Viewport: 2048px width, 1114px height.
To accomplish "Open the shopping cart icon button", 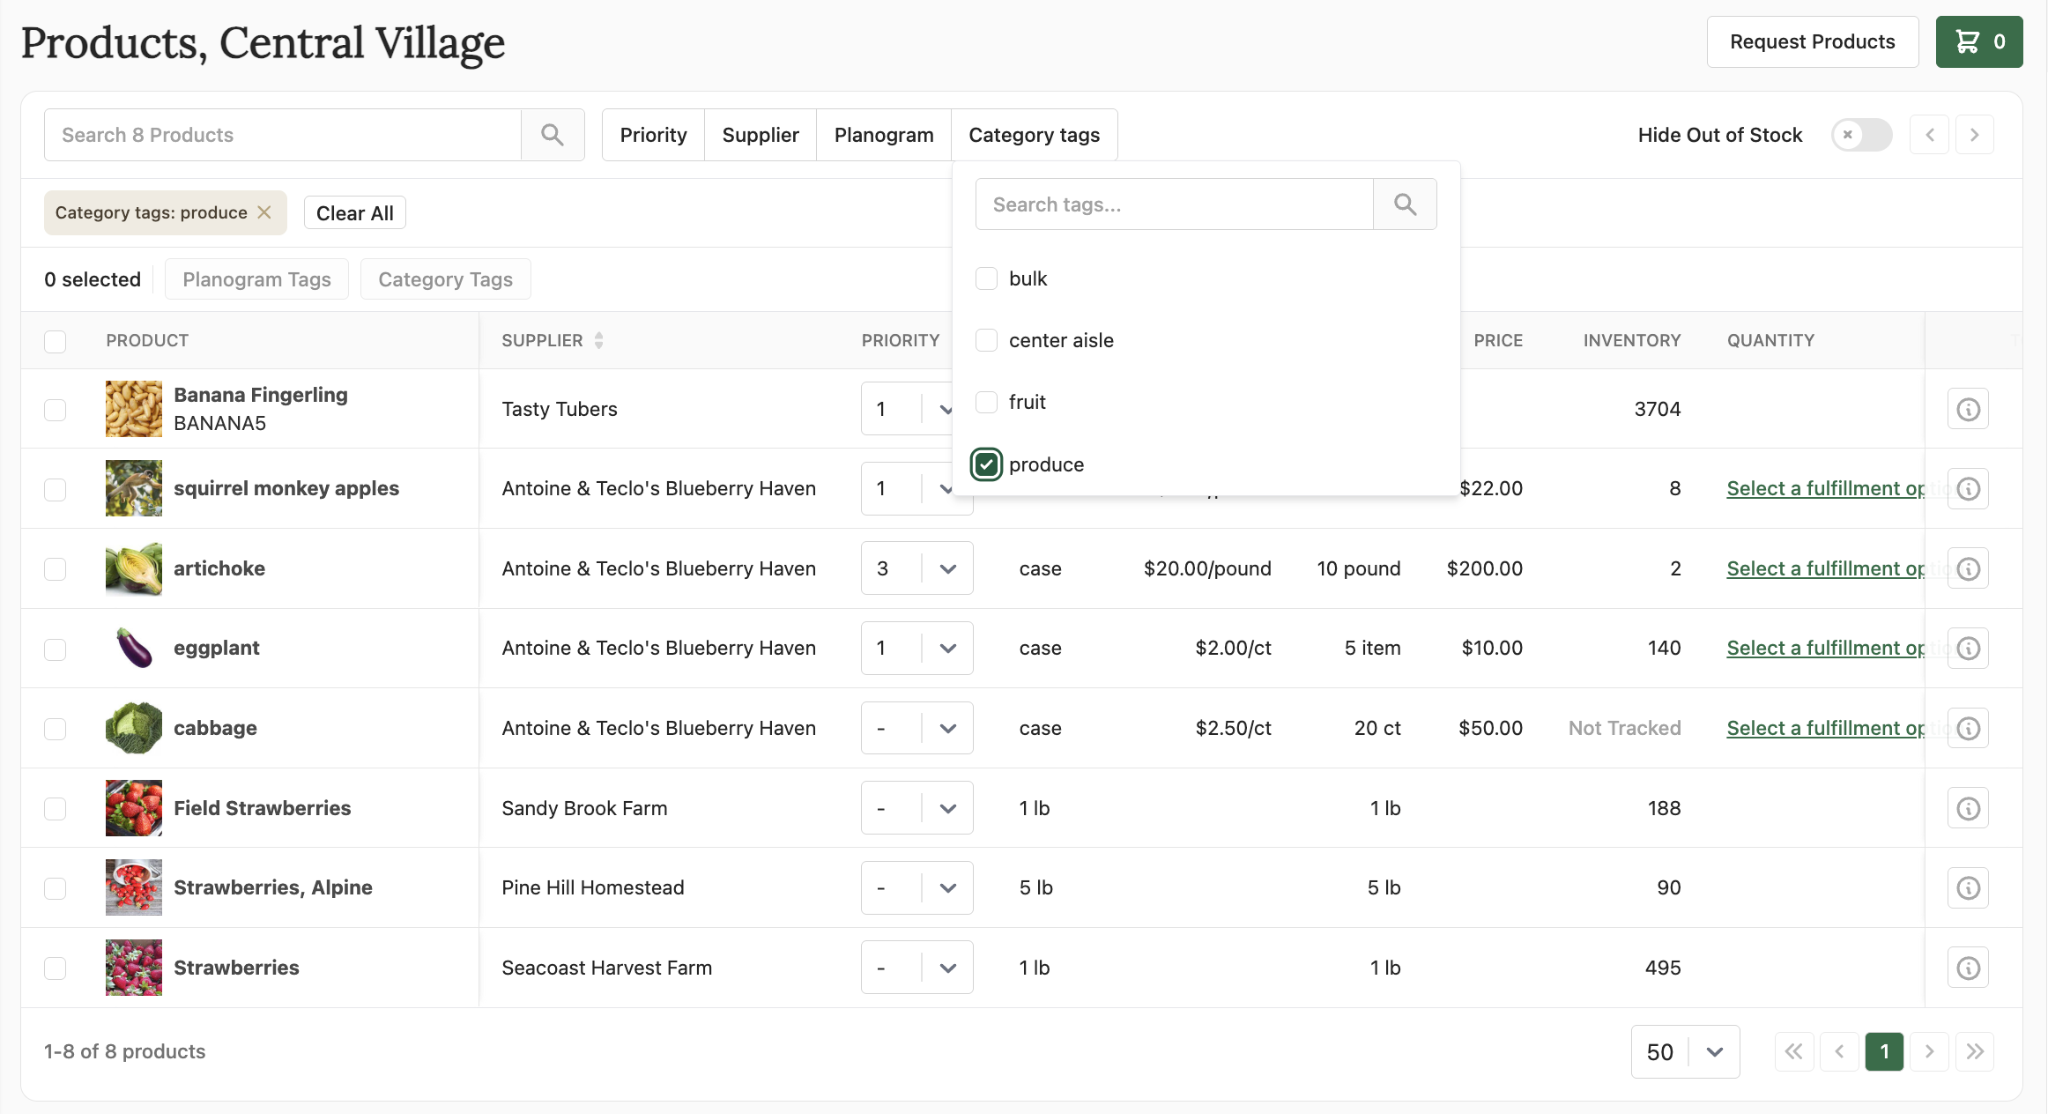I will (1978, 42).
